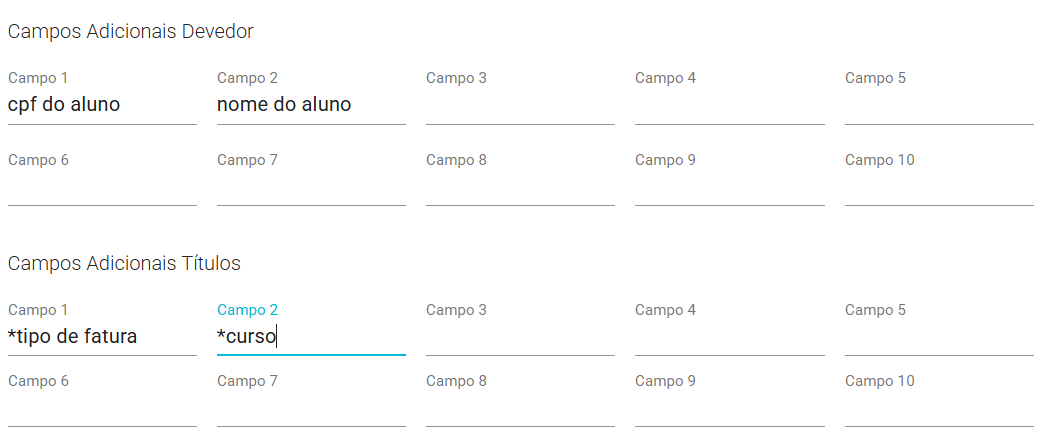1046x435 pixels.
Task: Select Títulos Campo 2 '*curso' field
Action: [312, 336]
